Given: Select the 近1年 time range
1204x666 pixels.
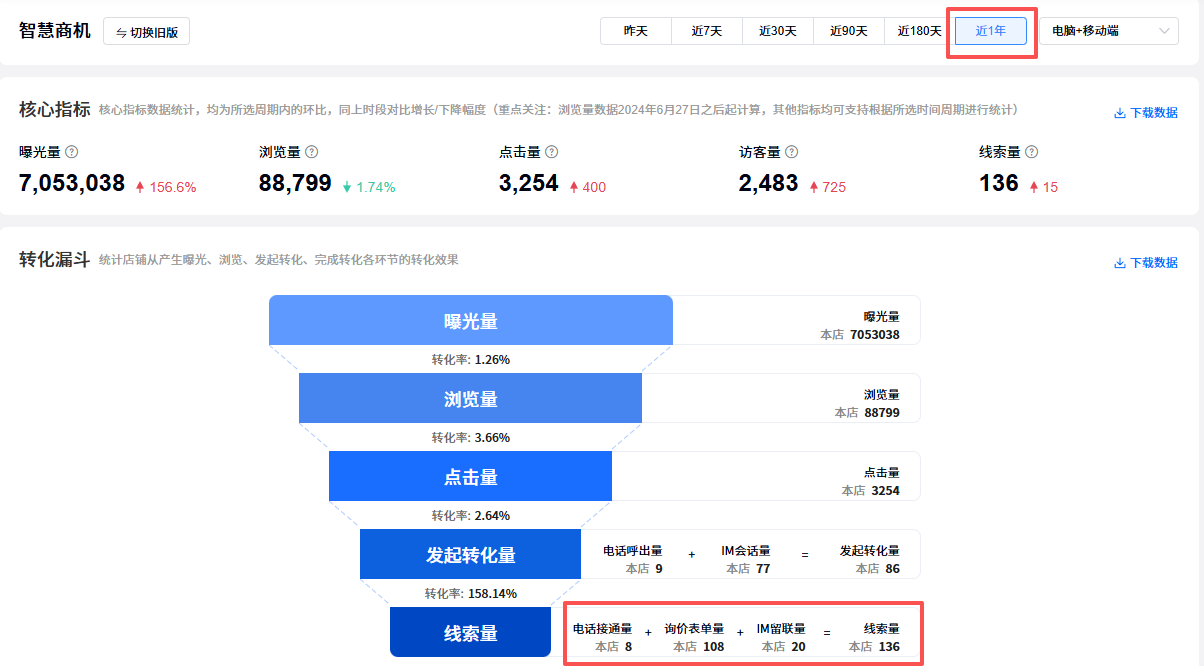Looking at the screenshot, I should 991,31.
